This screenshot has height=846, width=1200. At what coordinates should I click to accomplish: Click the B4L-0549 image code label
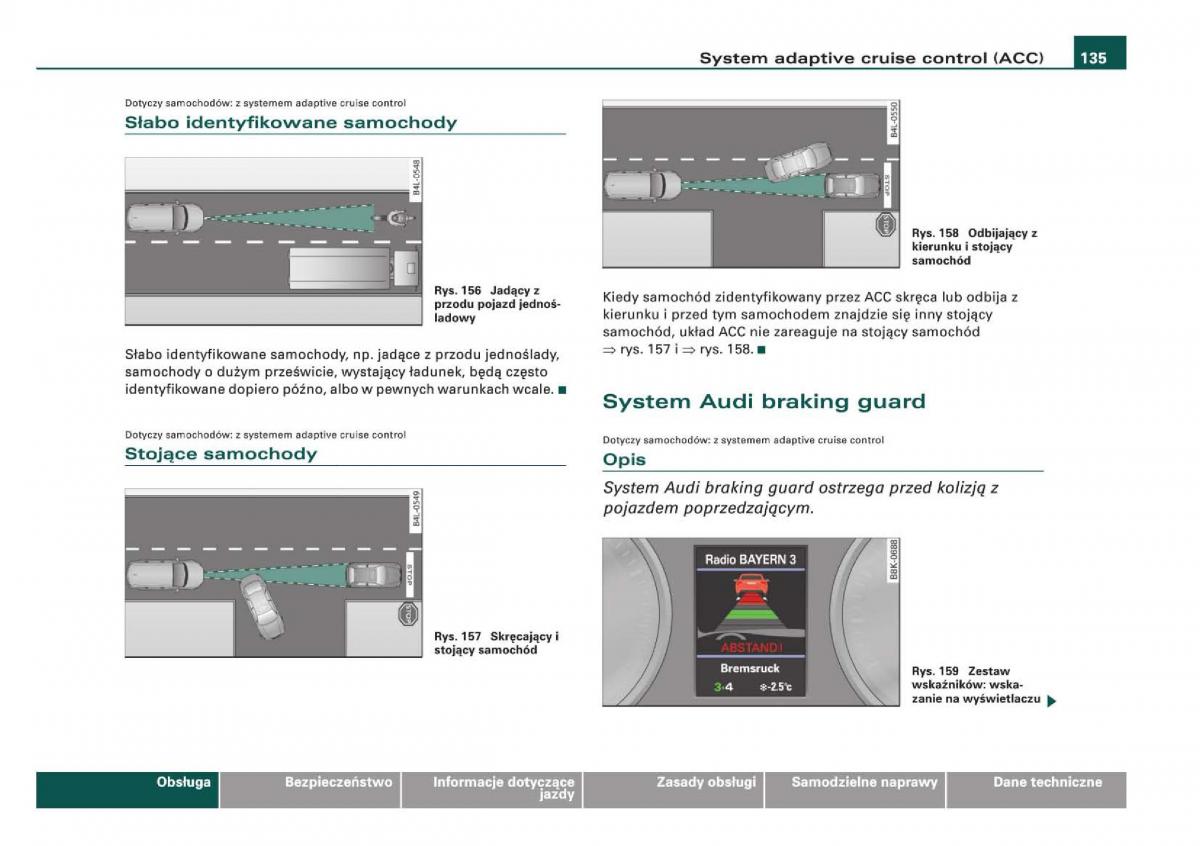coord(417,508)
